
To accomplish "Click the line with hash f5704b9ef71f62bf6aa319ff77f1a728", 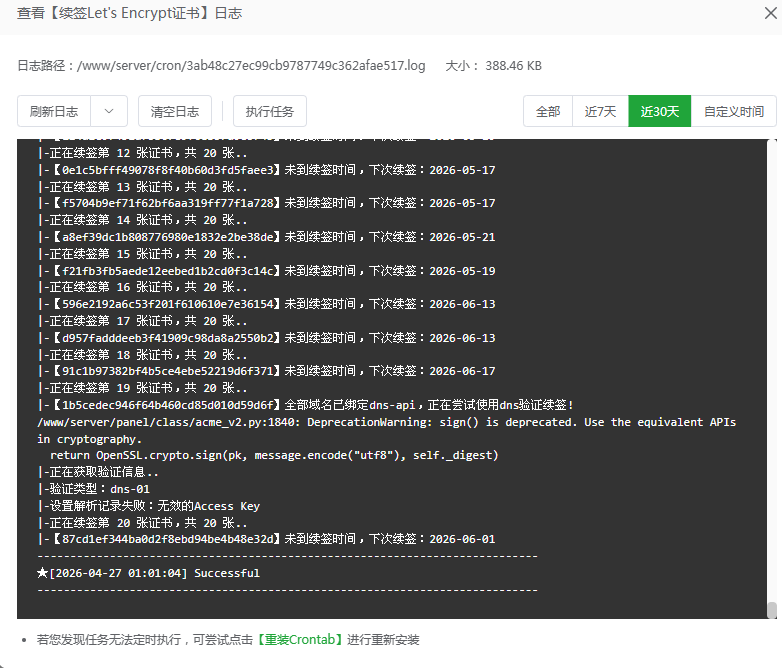I will [266, 203].
